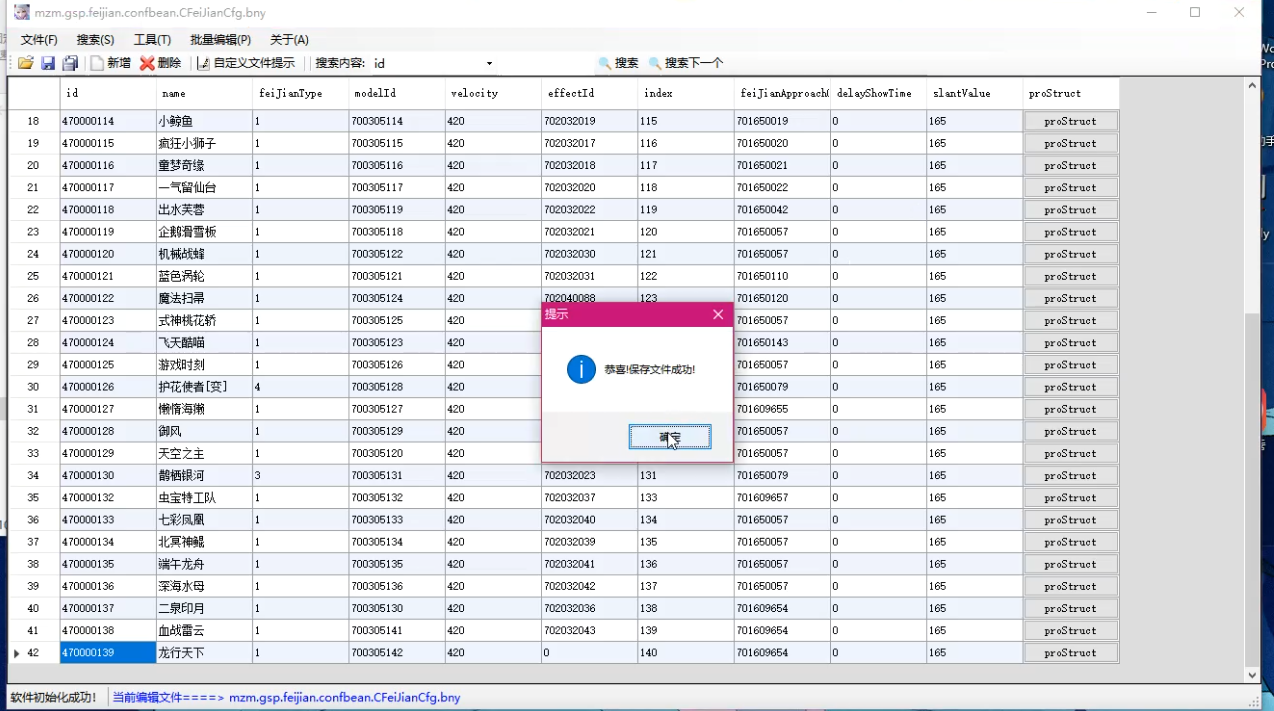Open the 搜索(S) menu

(96, 40)
